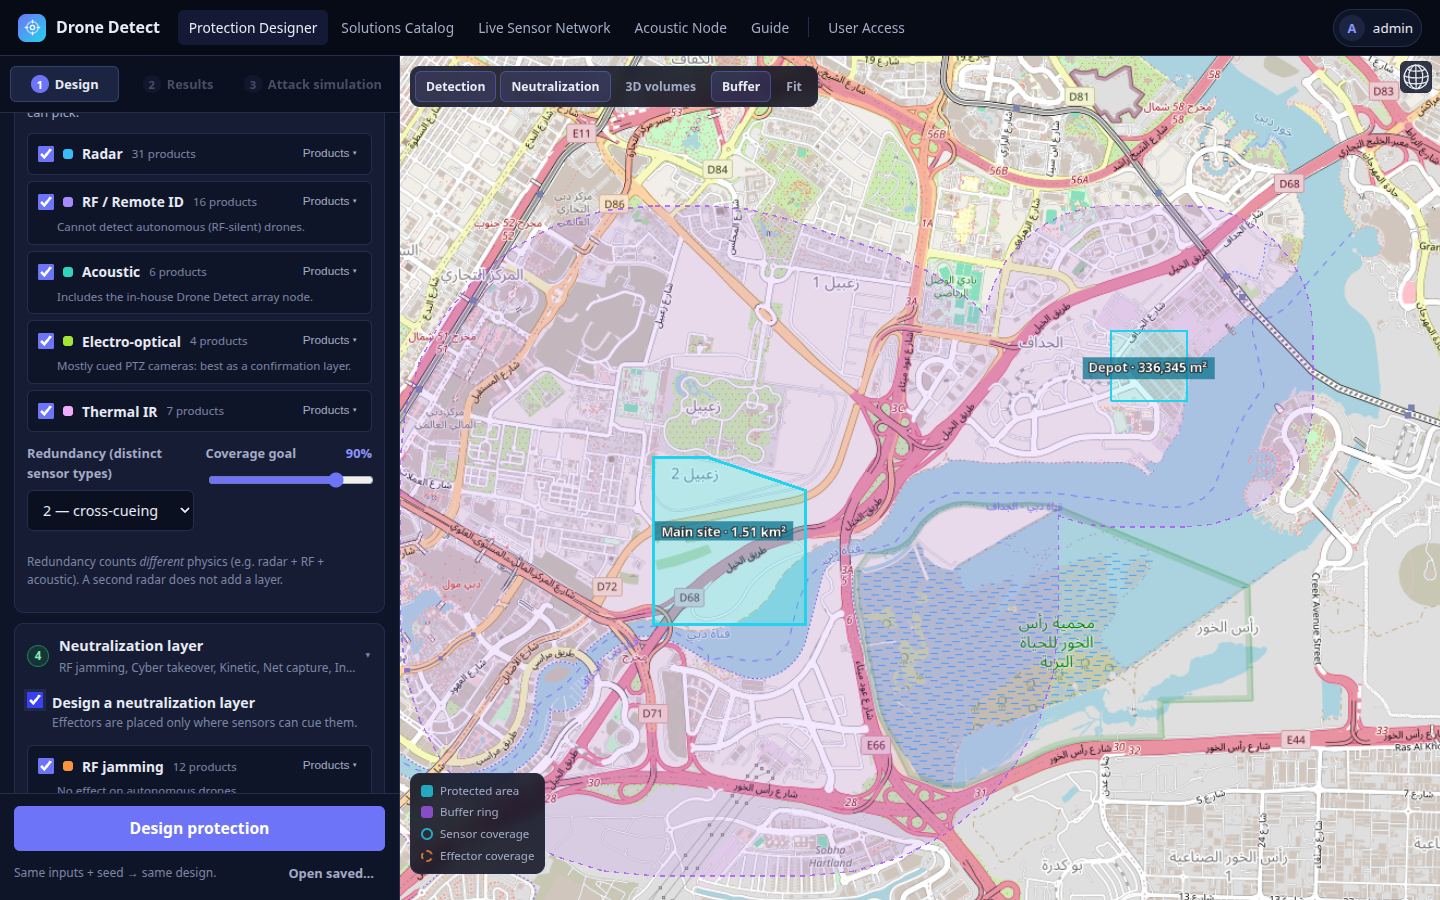
Task: Open the map layer globe icon
Action: pyautogui.click(x=1416, y=76)
